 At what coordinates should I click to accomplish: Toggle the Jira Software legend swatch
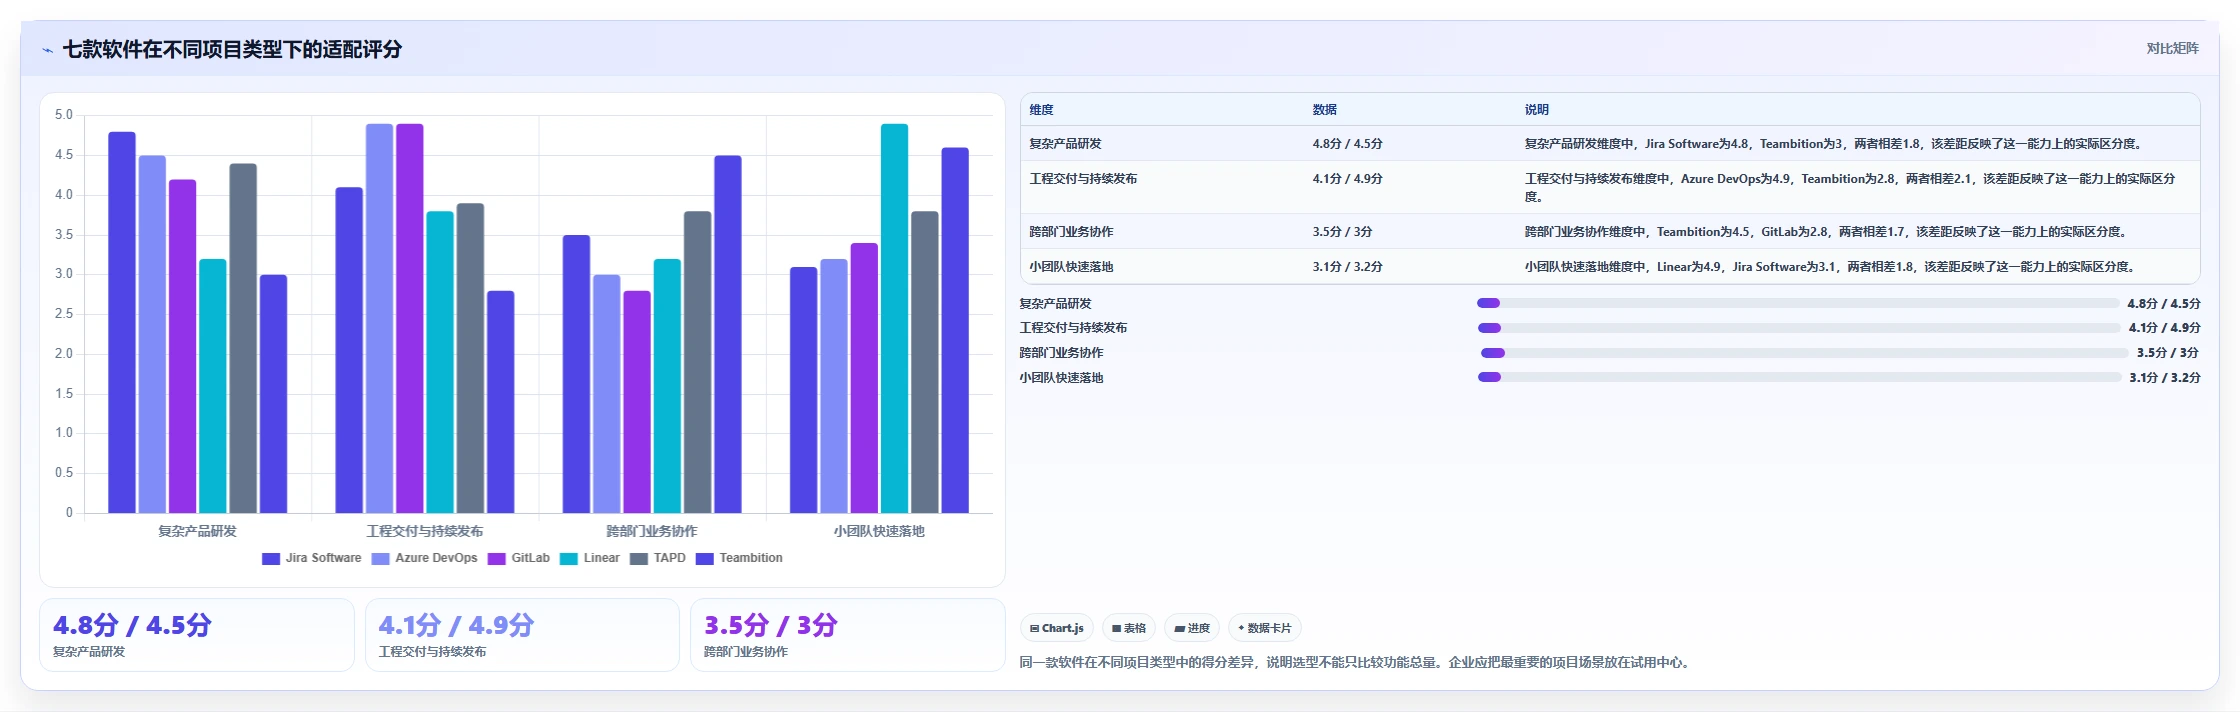[271, 559]
